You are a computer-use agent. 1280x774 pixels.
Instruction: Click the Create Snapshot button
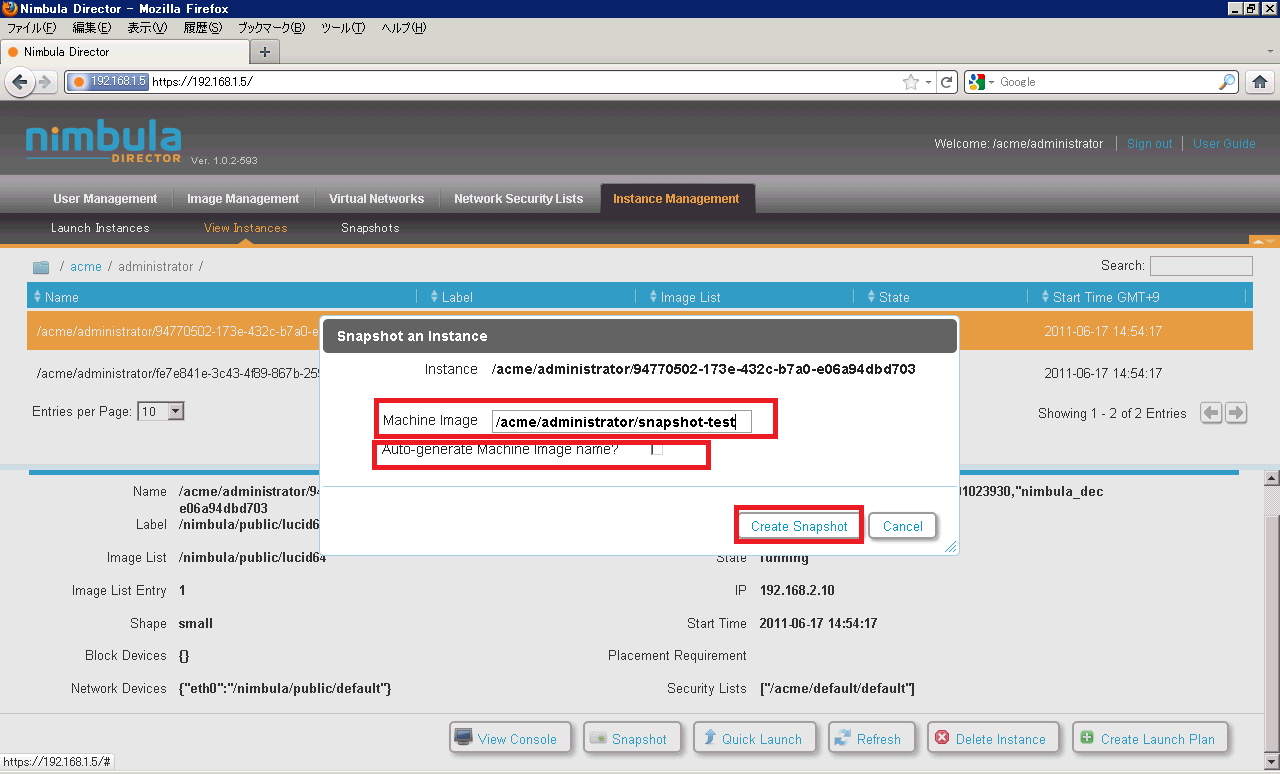coord(799,526)
